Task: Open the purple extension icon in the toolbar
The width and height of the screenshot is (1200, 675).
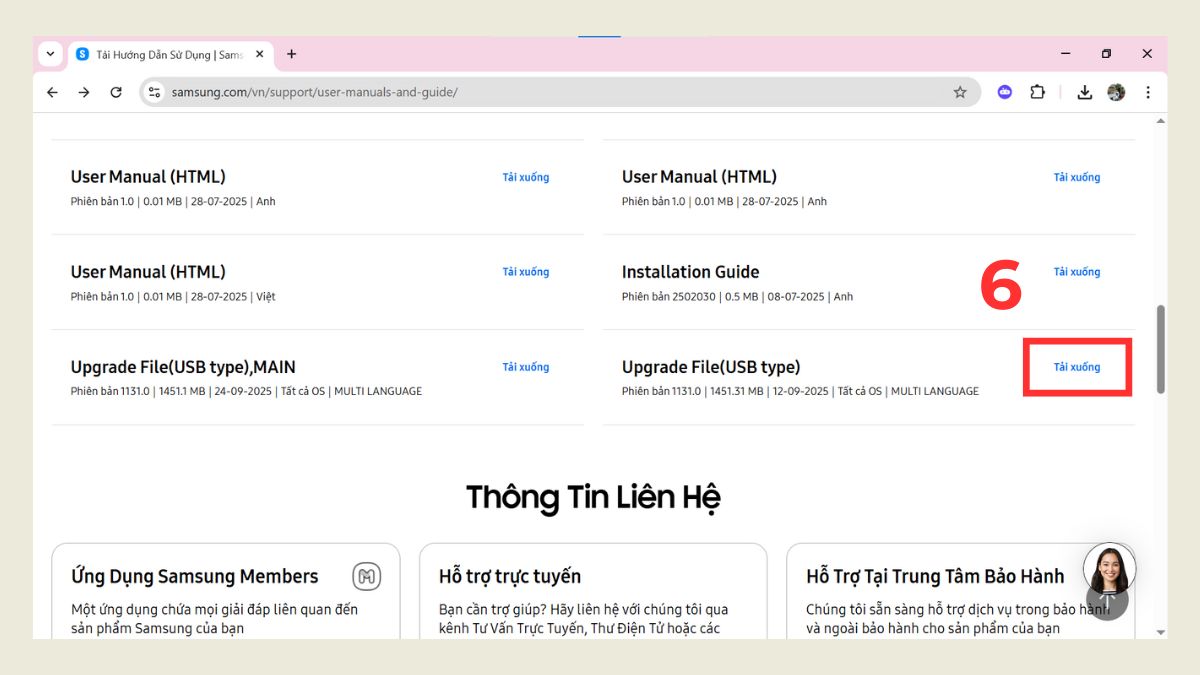Action: pyautogui.click(x=1005, y=92)
